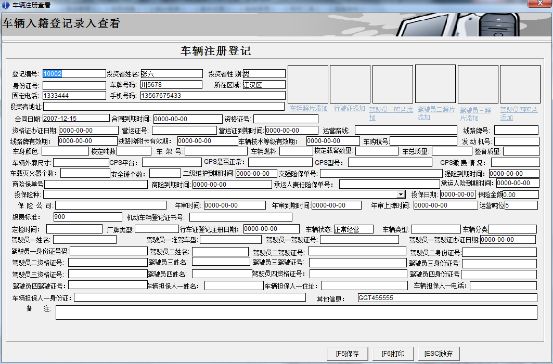Click the 合同日期 field showing 2007-12-15
This screenshot has width=553, height=364.
point(76,118)
